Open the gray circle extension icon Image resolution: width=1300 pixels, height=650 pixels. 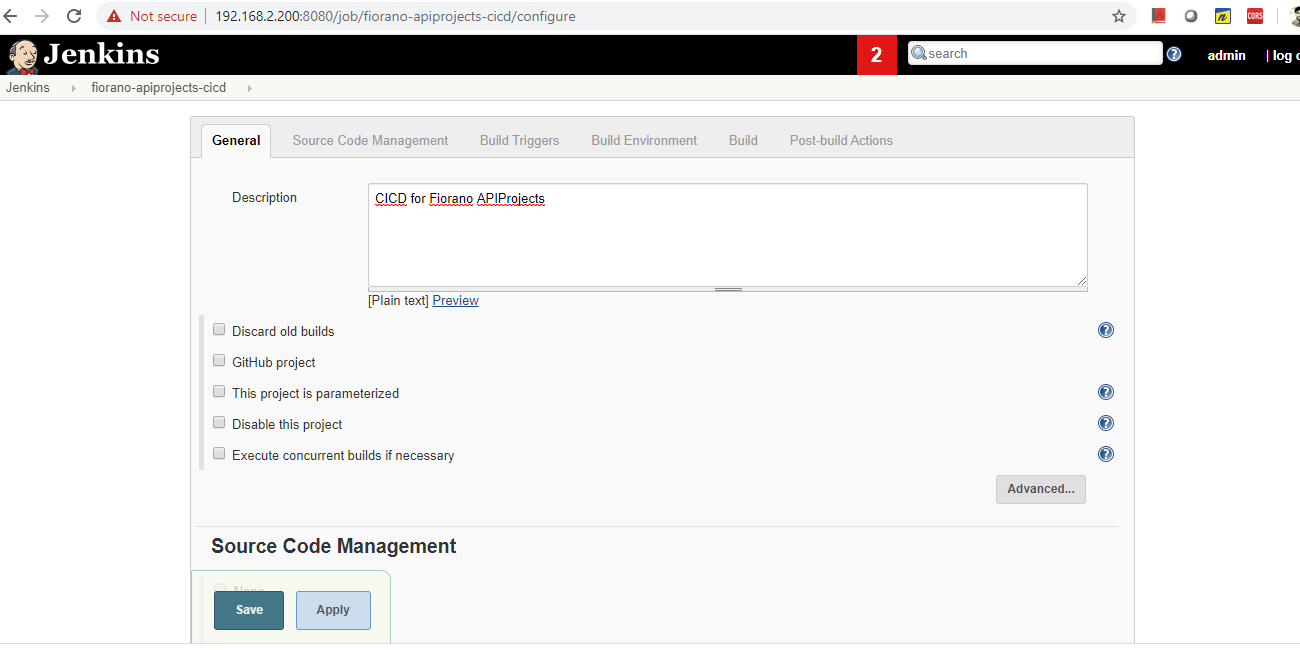1191,16
